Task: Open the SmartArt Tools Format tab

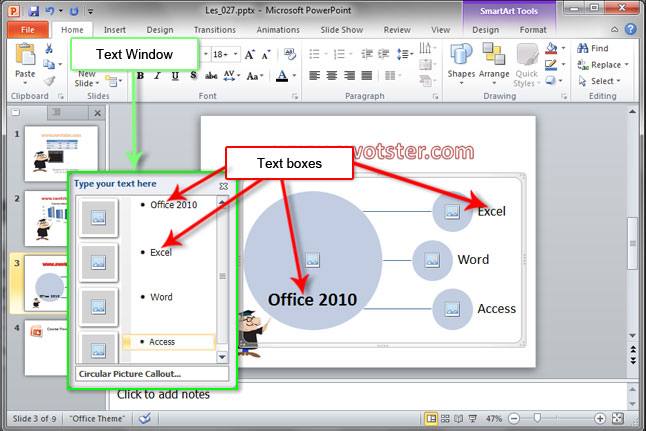Action: coord(533,30)
